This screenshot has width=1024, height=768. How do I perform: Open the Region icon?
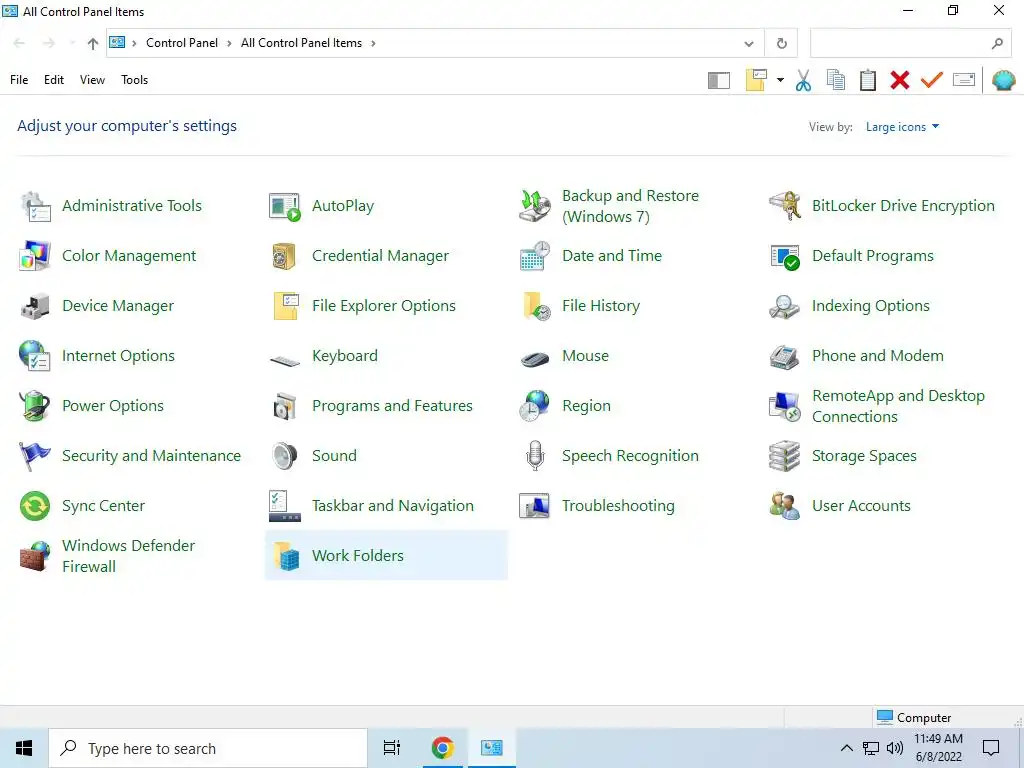click(x=535, y=406)
